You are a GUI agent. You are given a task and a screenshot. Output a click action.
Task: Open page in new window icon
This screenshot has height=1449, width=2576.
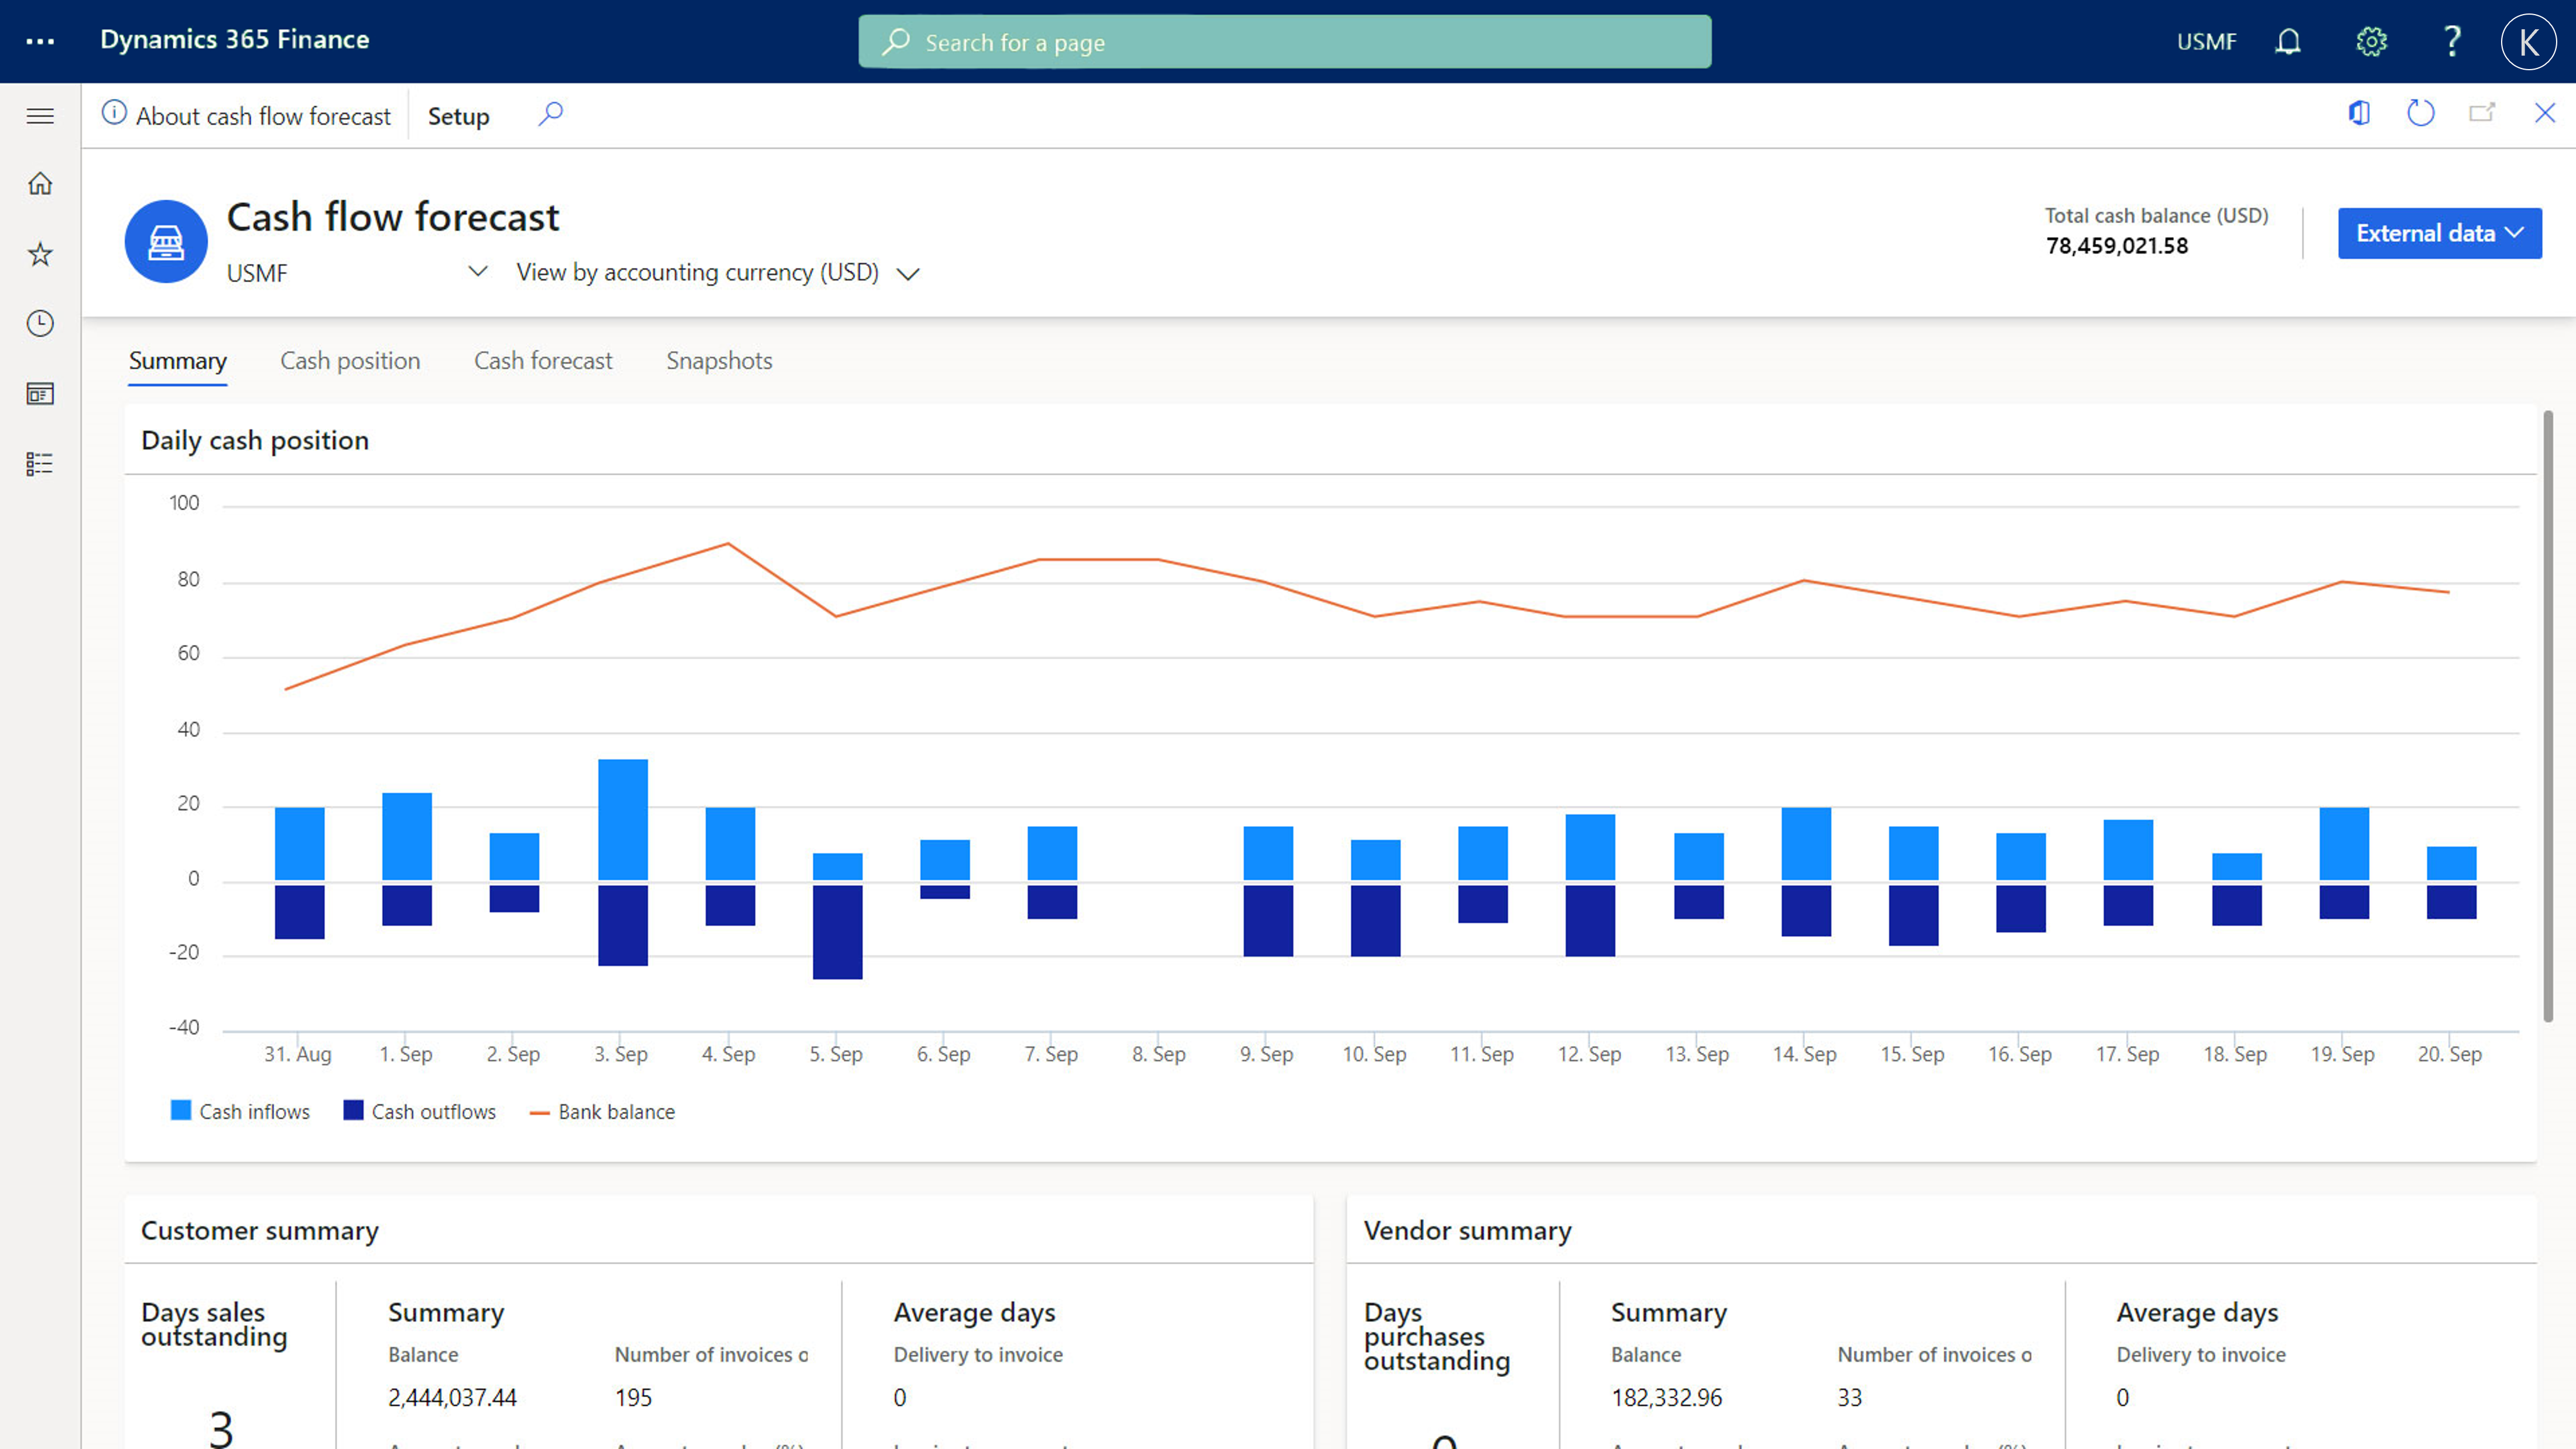point(2482,113)
